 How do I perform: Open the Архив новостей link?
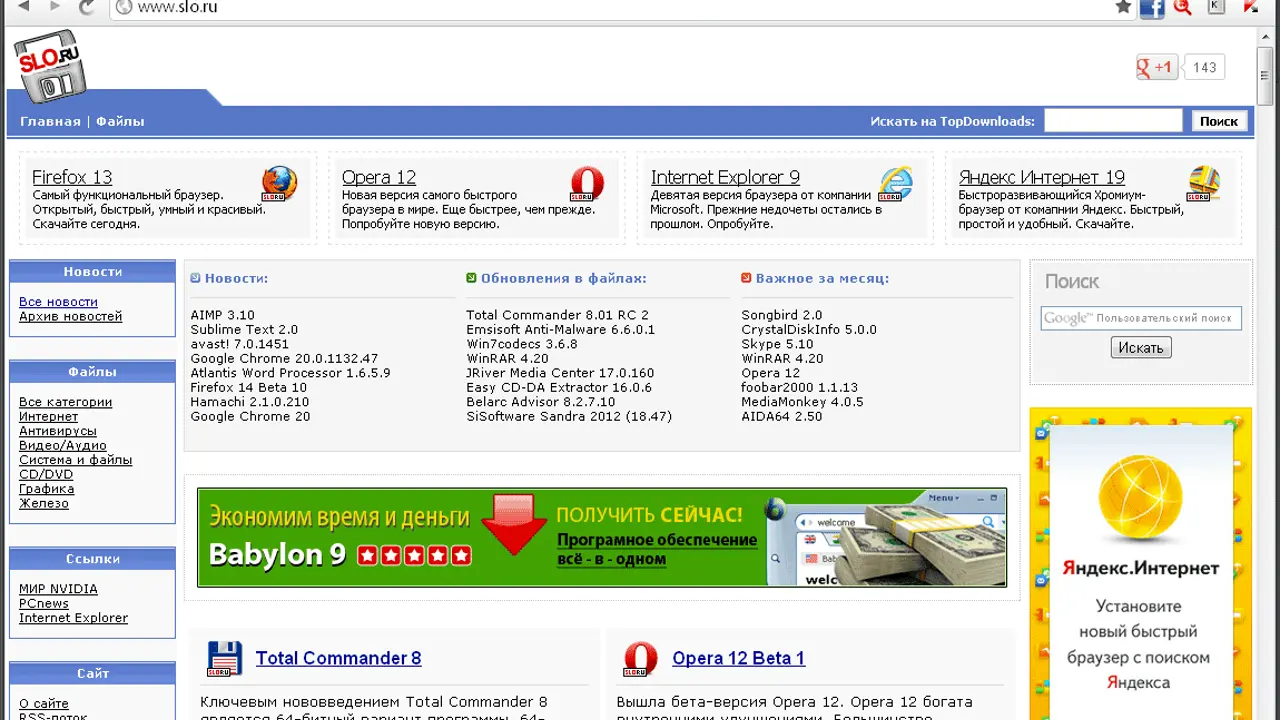[70, 316]
